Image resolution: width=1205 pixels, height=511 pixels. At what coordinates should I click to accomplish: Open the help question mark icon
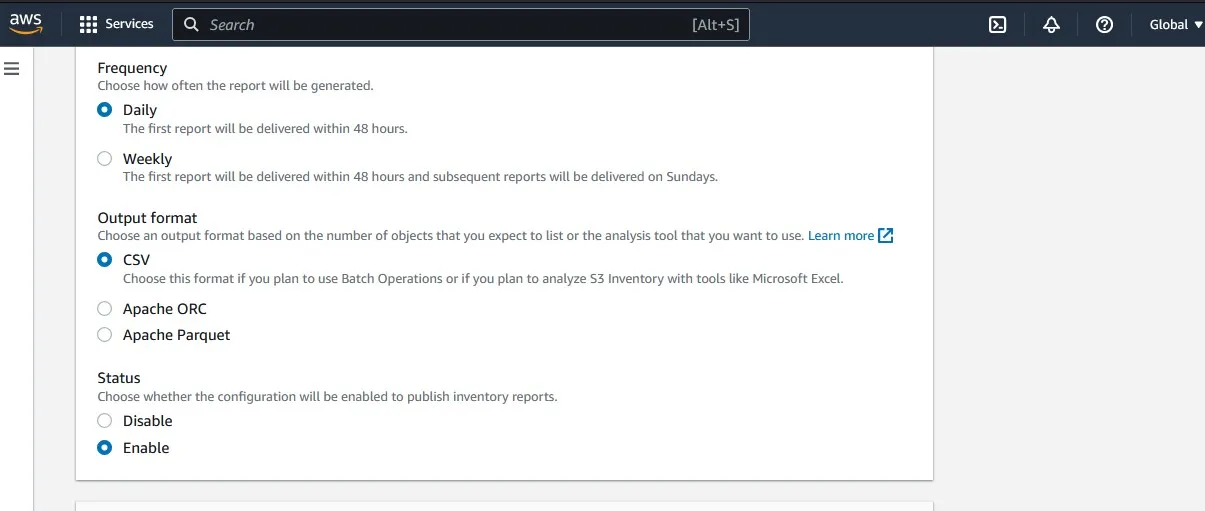(x=1104, y=25)
